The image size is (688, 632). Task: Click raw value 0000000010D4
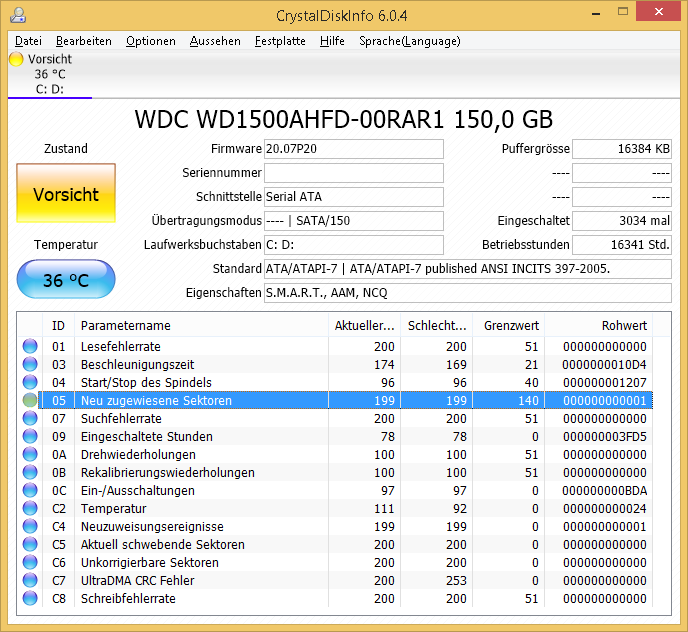tap(604, 365)
